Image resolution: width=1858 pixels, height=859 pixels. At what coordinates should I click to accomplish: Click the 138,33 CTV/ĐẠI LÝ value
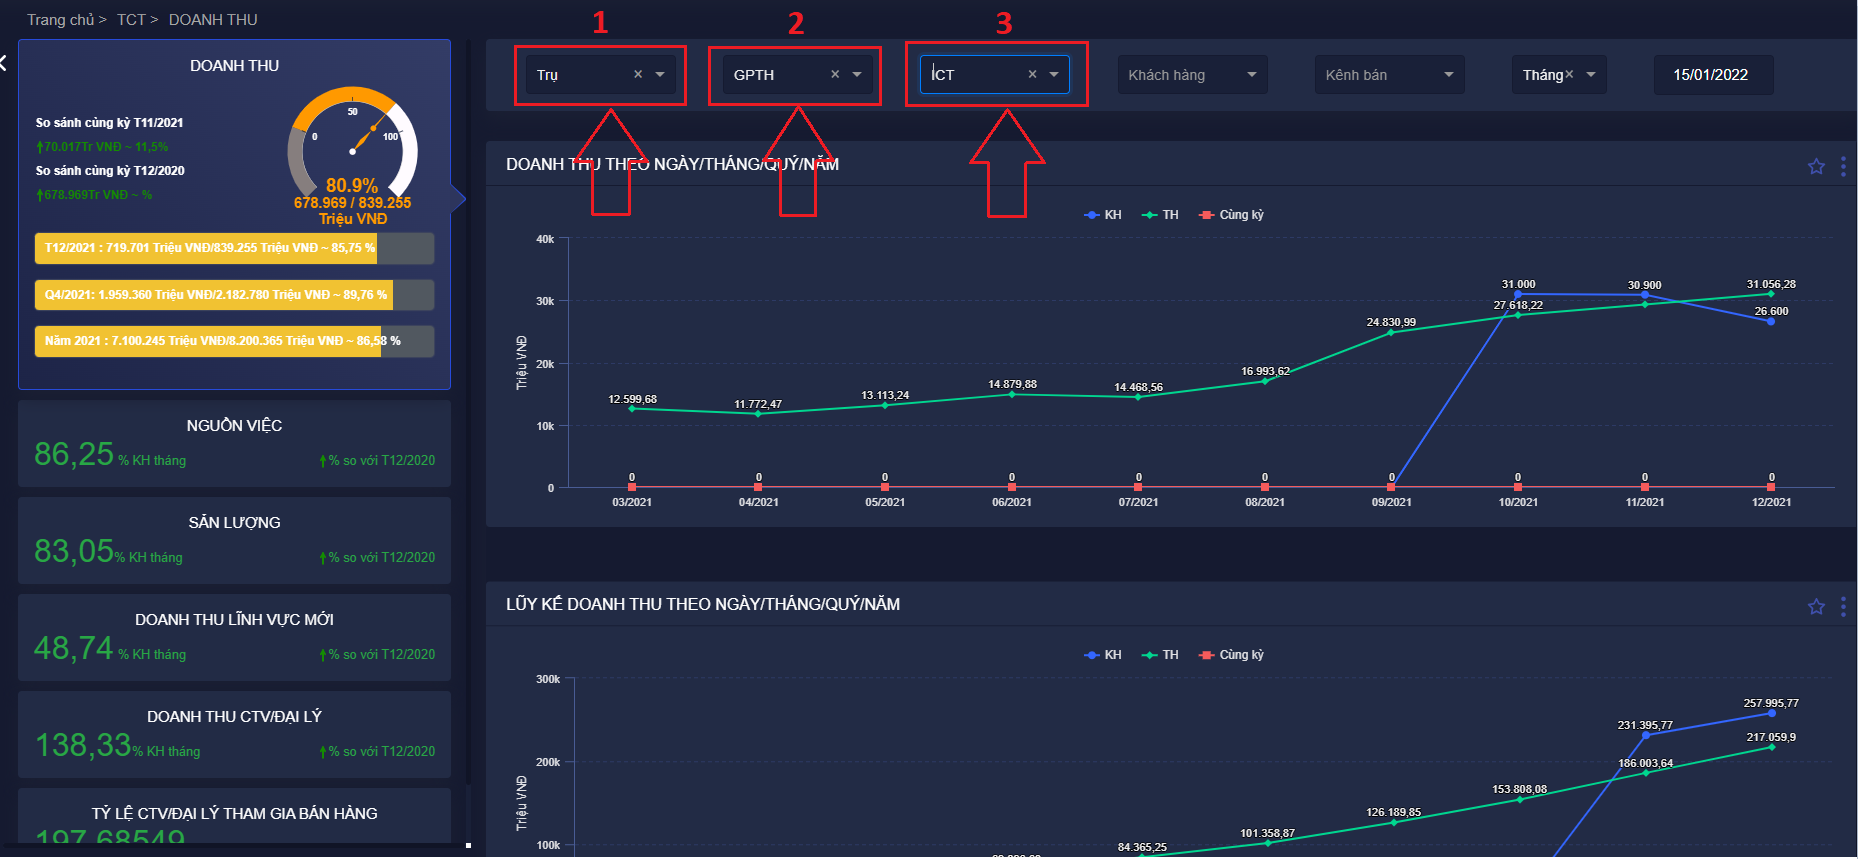pyautogui.click(x=83, y=745)
